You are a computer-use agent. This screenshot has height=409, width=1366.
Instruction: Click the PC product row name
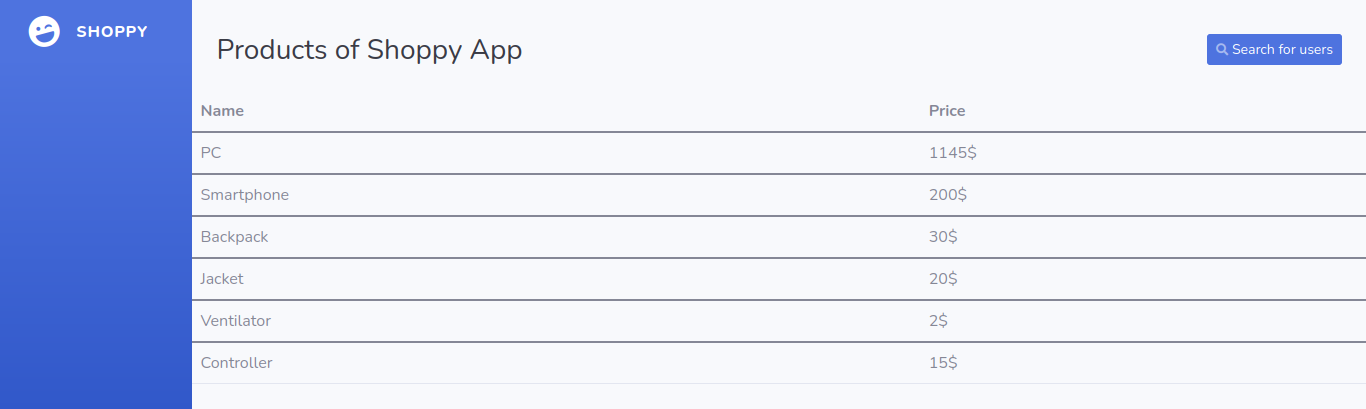coord(211,153)
